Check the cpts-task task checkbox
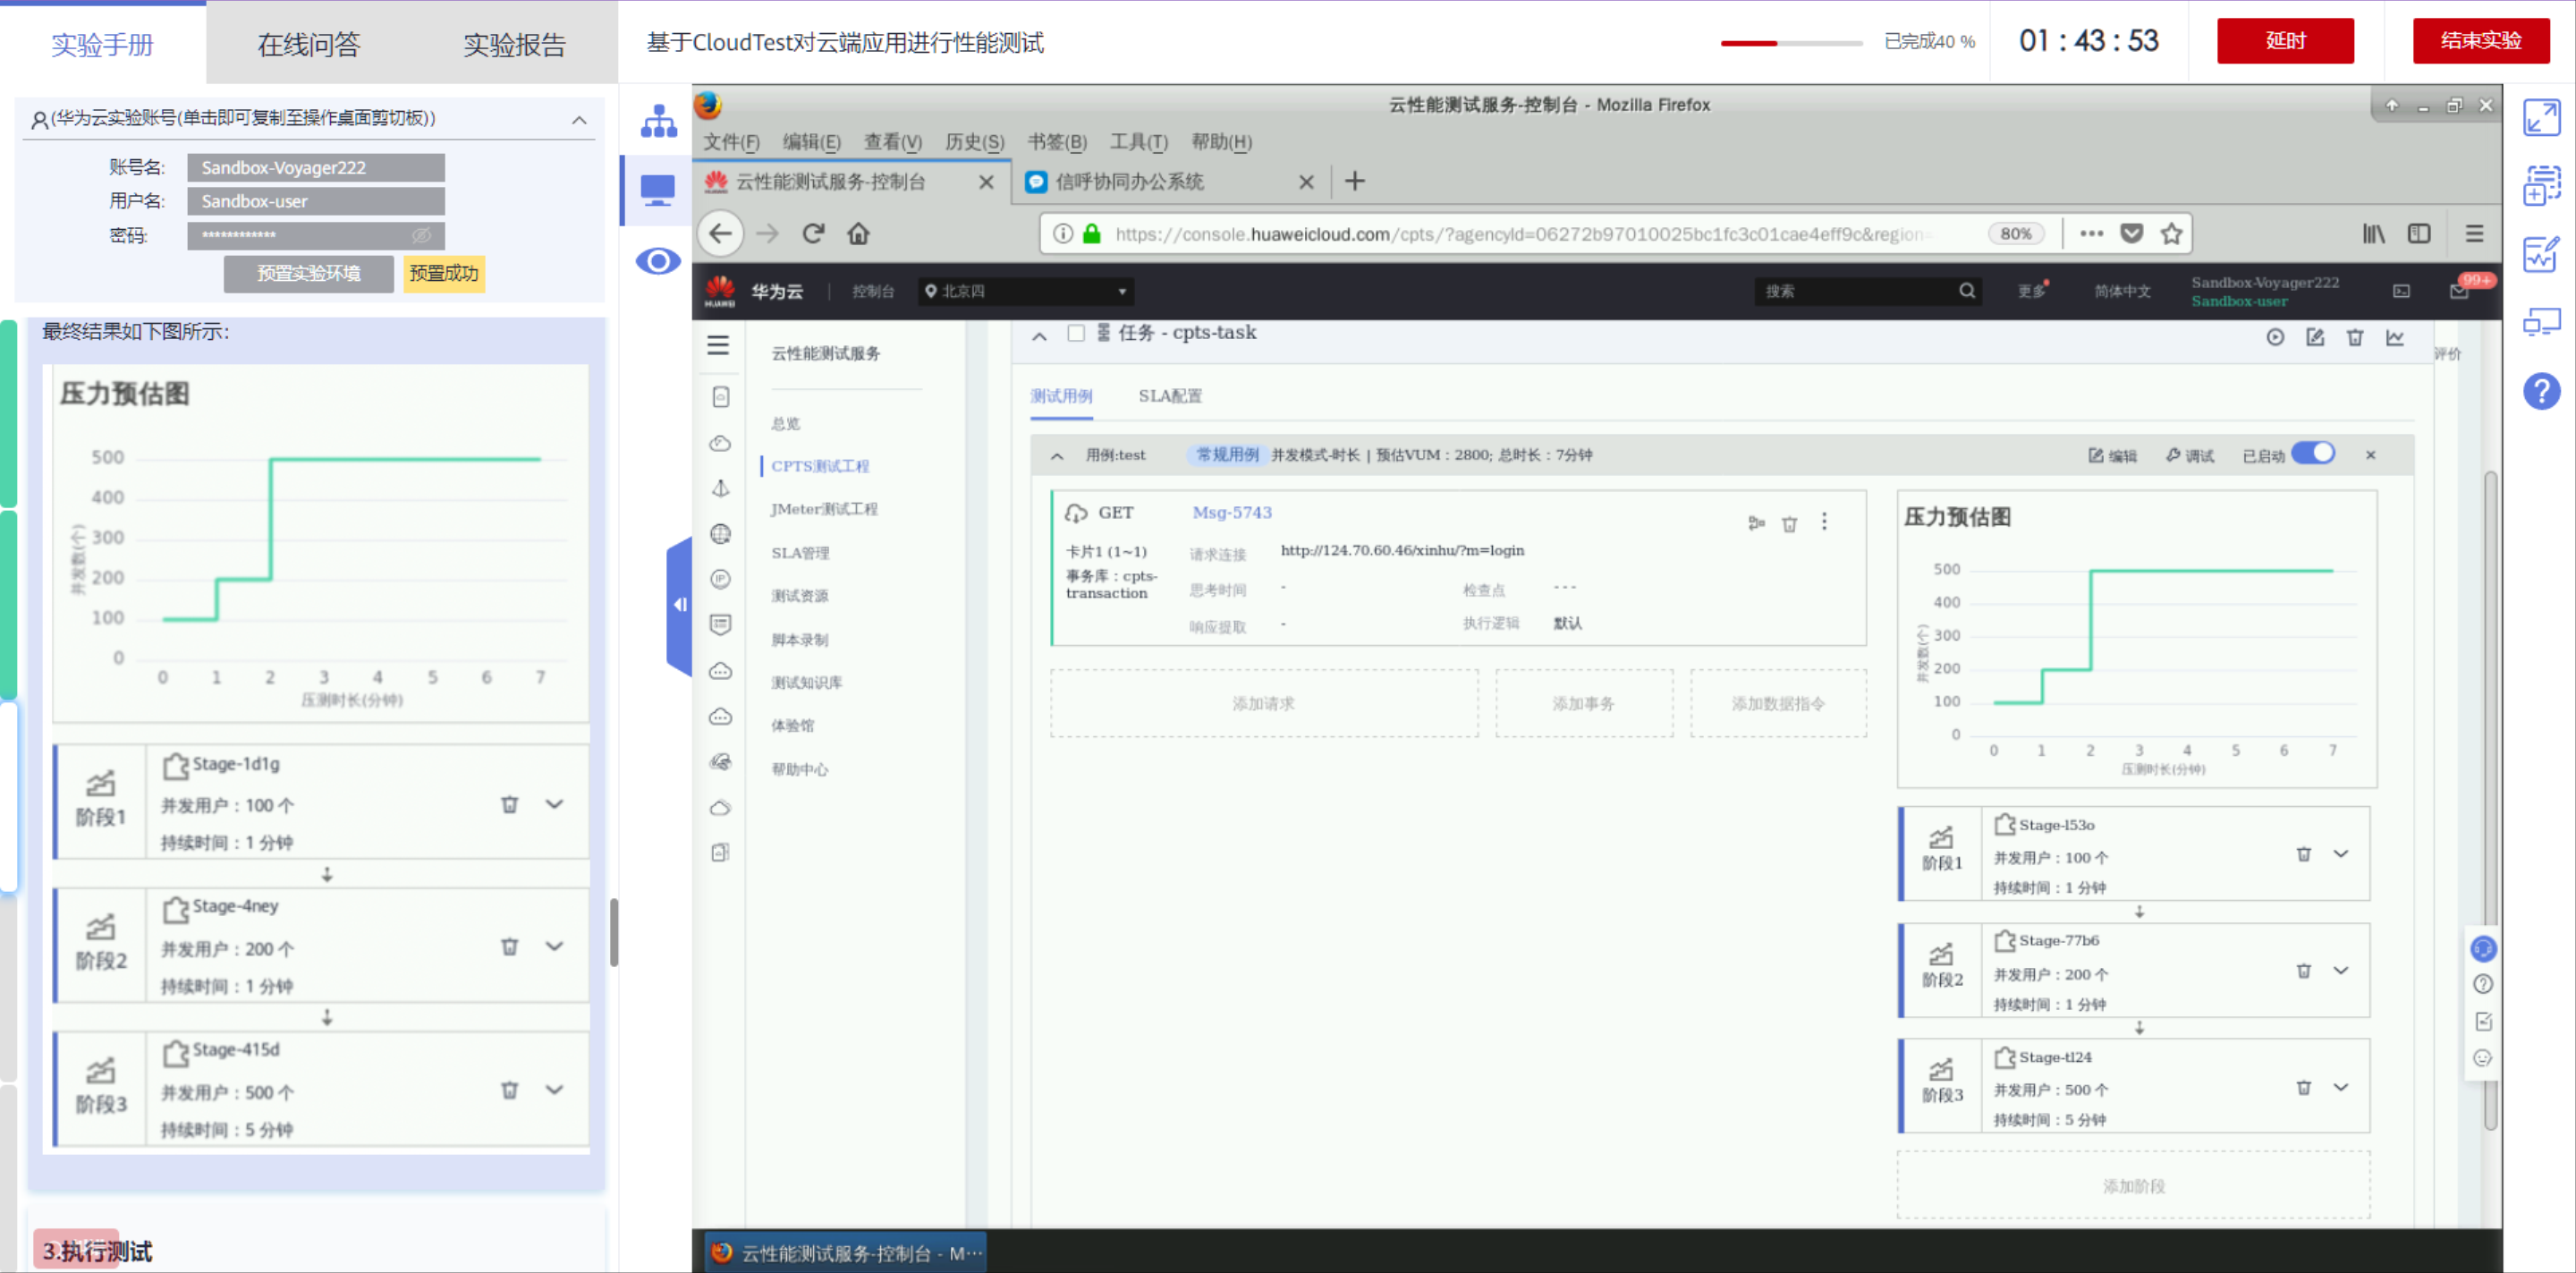Screen dimensions: 2576x1273 (1076, 333)
